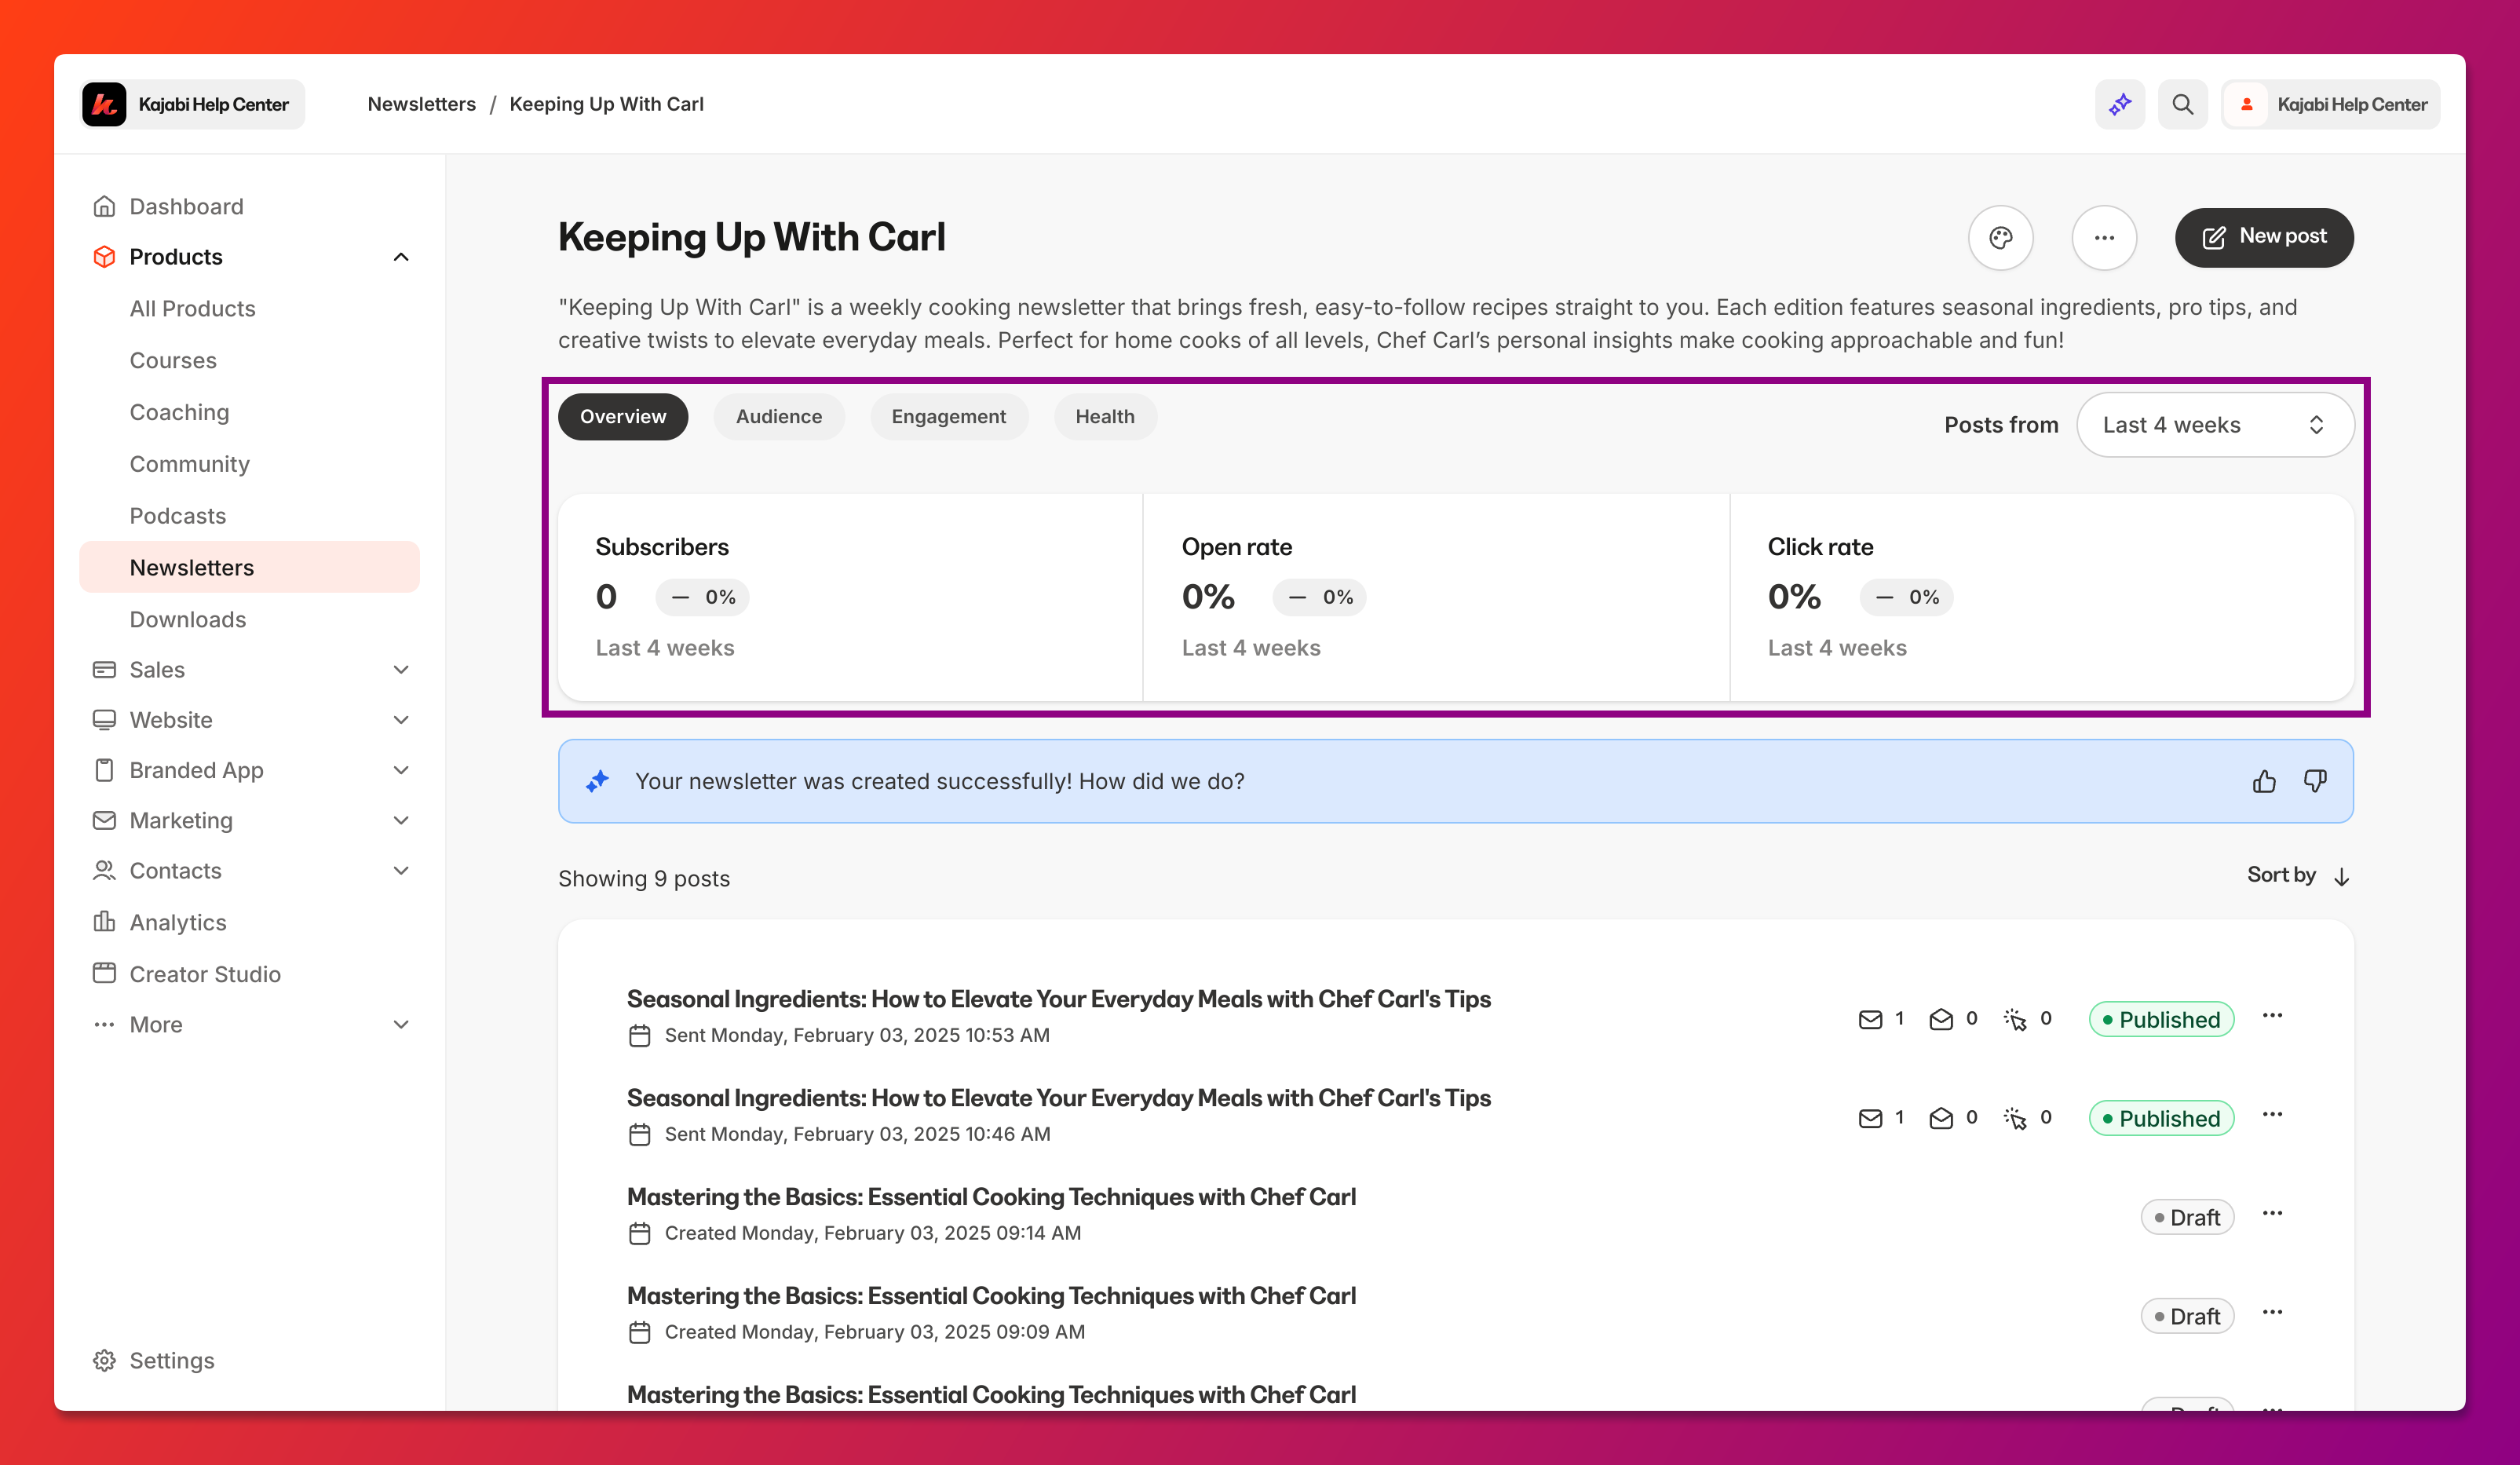Select the Overview tab
Screen dimensions: 2520x1465
[622, 417]
